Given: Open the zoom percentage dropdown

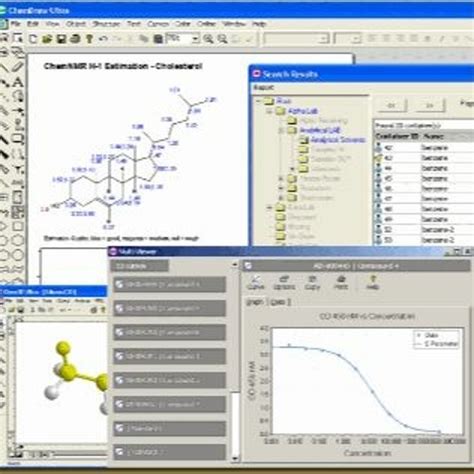Looking at the screenshot, I should 195,39.
